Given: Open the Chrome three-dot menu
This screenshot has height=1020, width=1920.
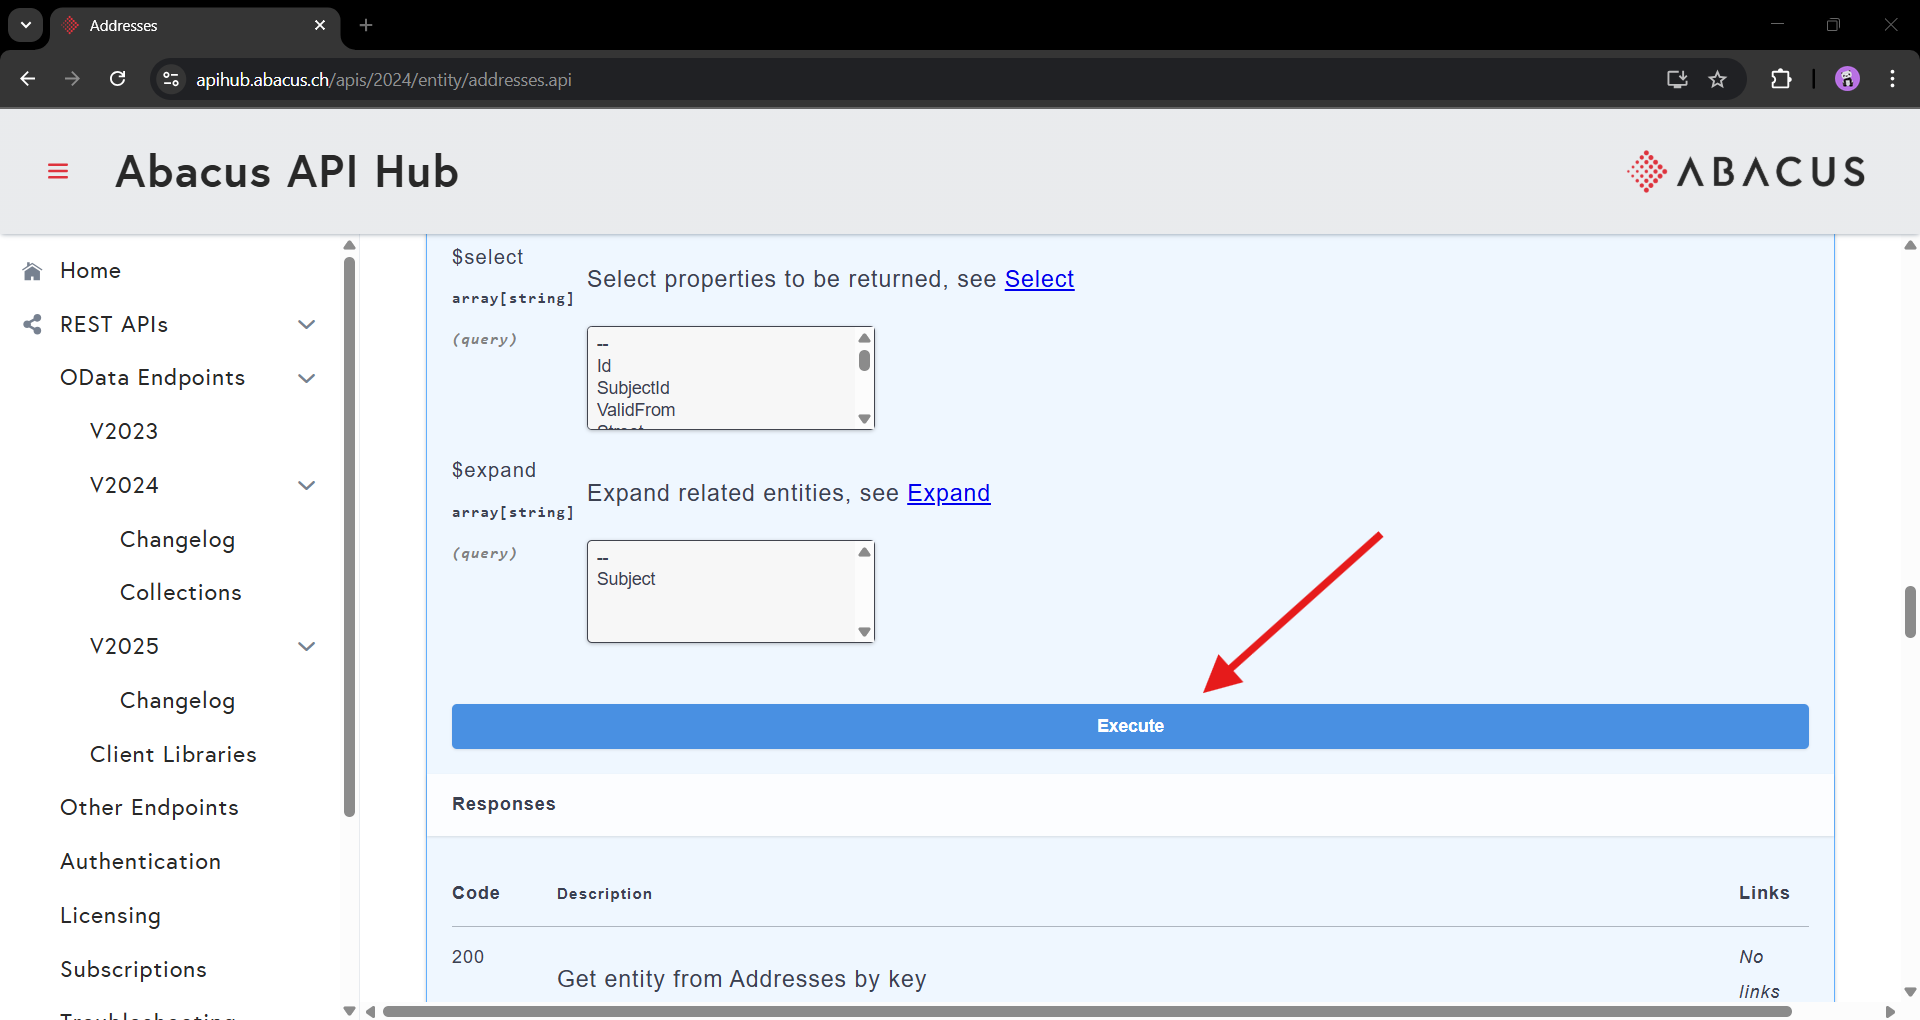Looking at the screenshot, I should [x=1892, y=79].
